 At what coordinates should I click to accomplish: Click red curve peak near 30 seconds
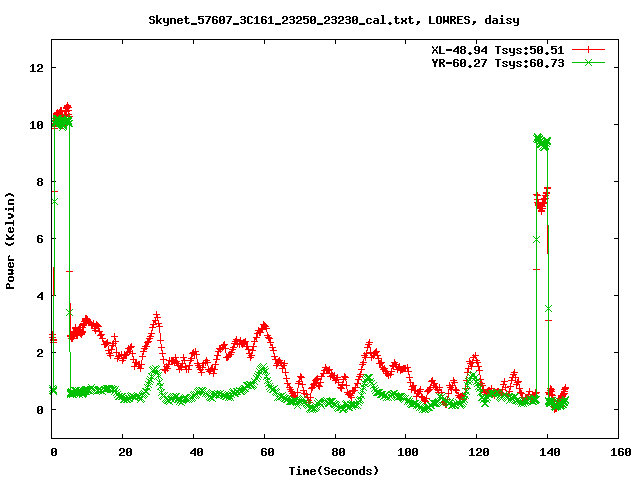tap(157, 316)
